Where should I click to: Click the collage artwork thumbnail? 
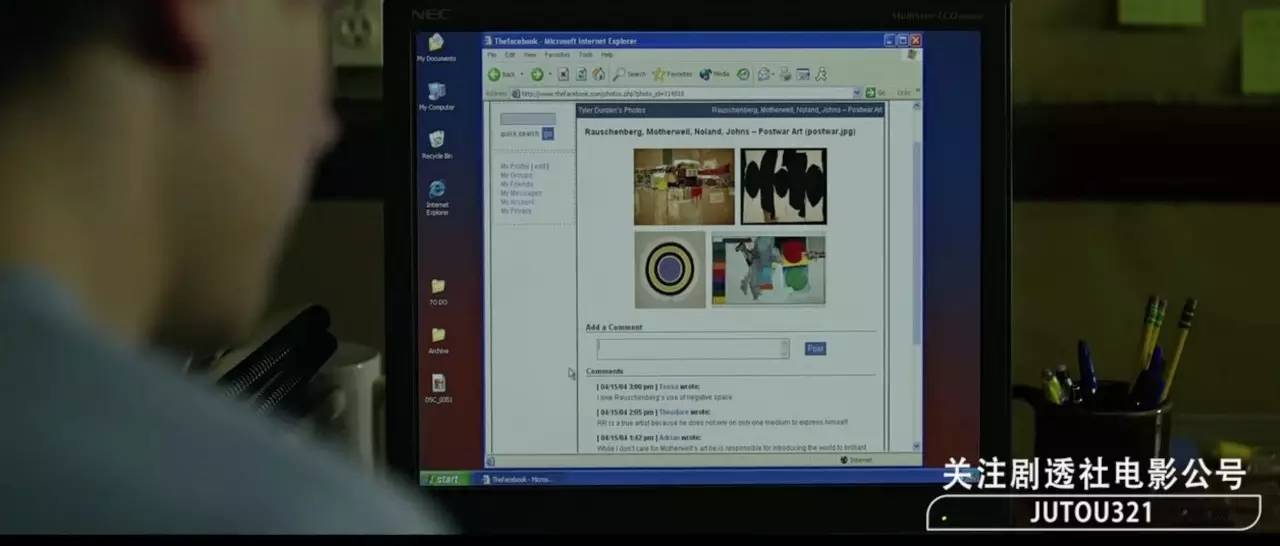point(684,186)
